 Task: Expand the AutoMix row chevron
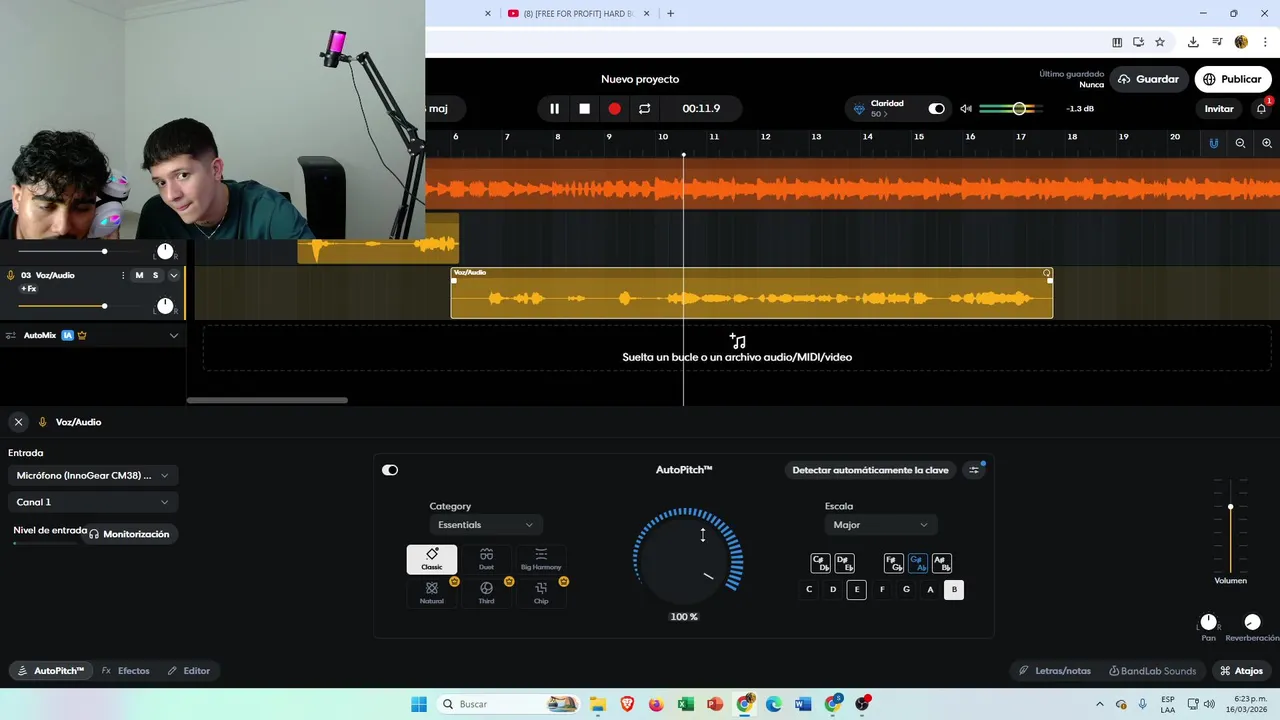point(174,336)
